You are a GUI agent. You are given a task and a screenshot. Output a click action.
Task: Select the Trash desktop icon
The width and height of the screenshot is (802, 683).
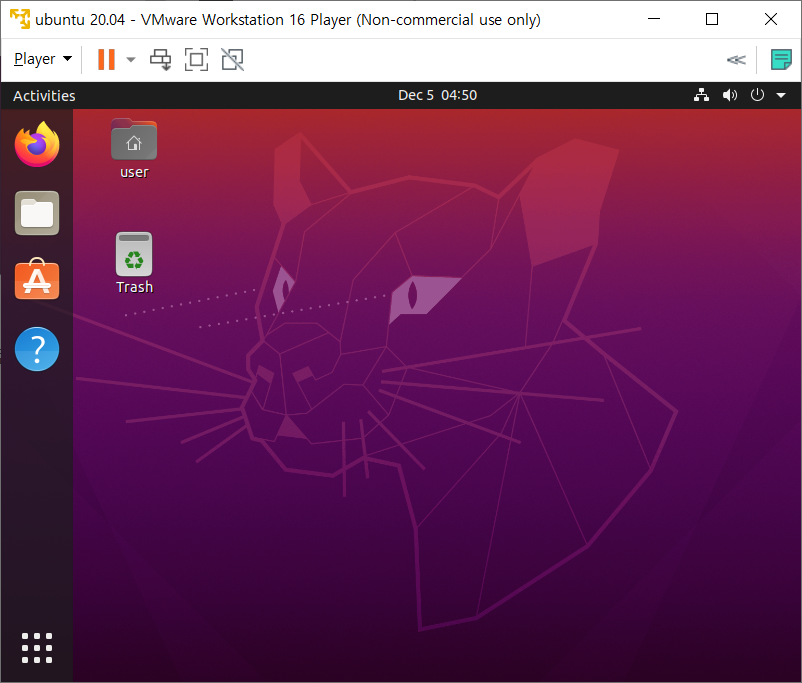click(x=134, y=263)
